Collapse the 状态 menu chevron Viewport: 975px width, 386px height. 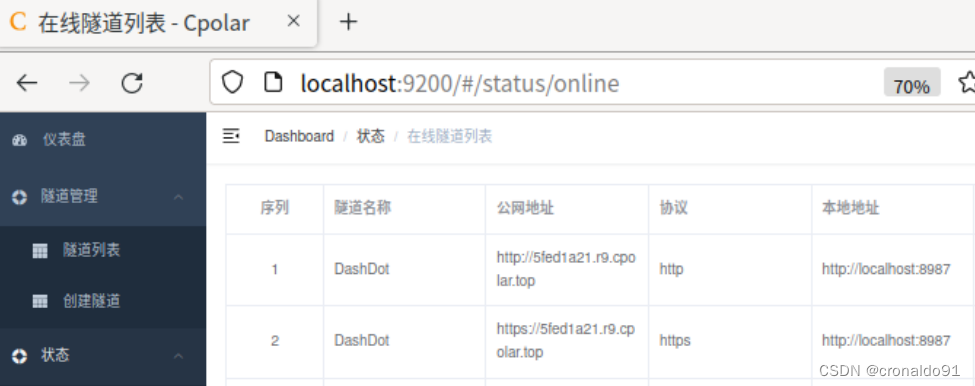(x=178, y=356)
